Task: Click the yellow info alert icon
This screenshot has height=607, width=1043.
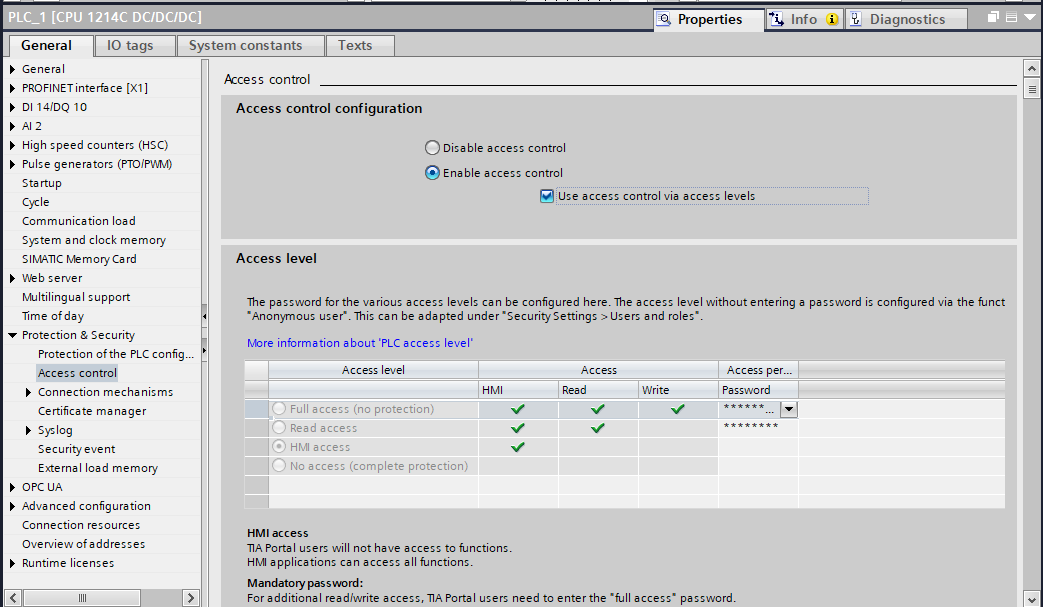Action: click(x=832, y=19)
